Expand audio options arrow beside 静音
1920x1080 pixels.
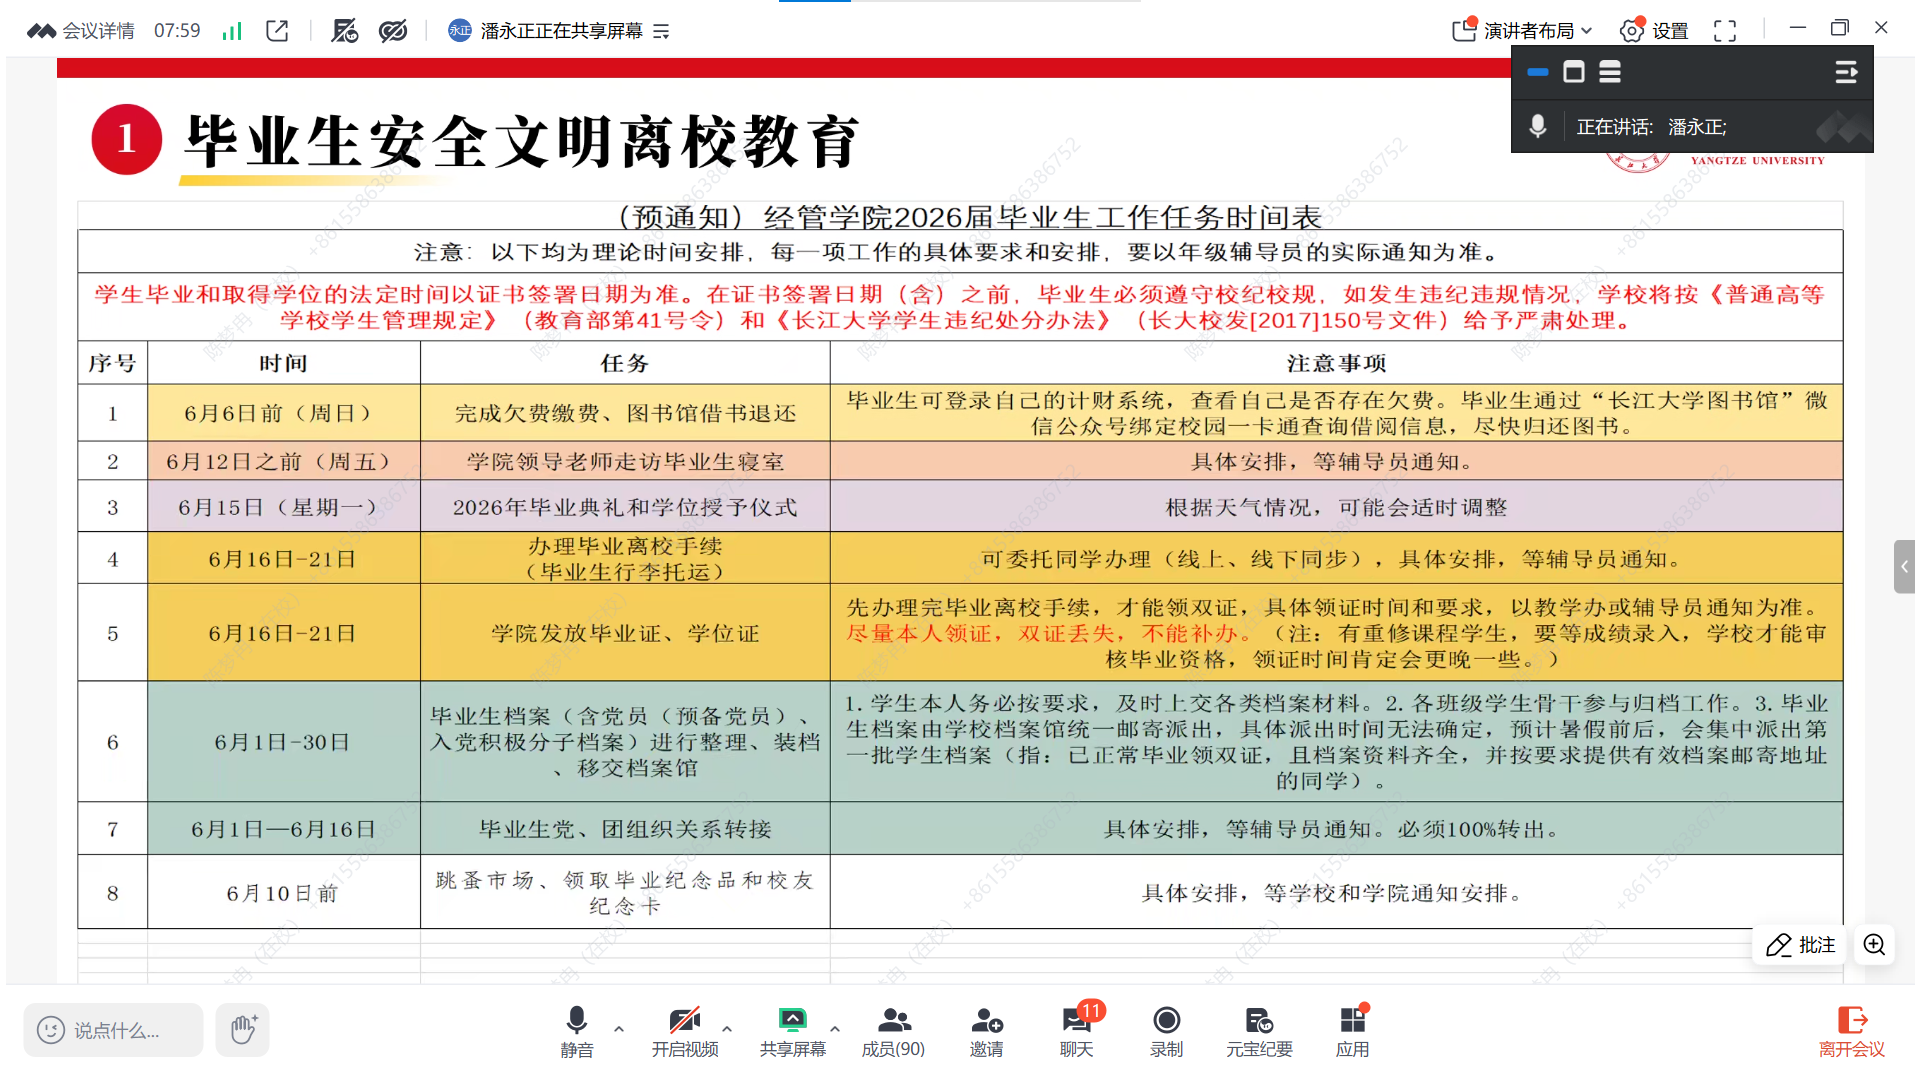[x=619, y=1028]
